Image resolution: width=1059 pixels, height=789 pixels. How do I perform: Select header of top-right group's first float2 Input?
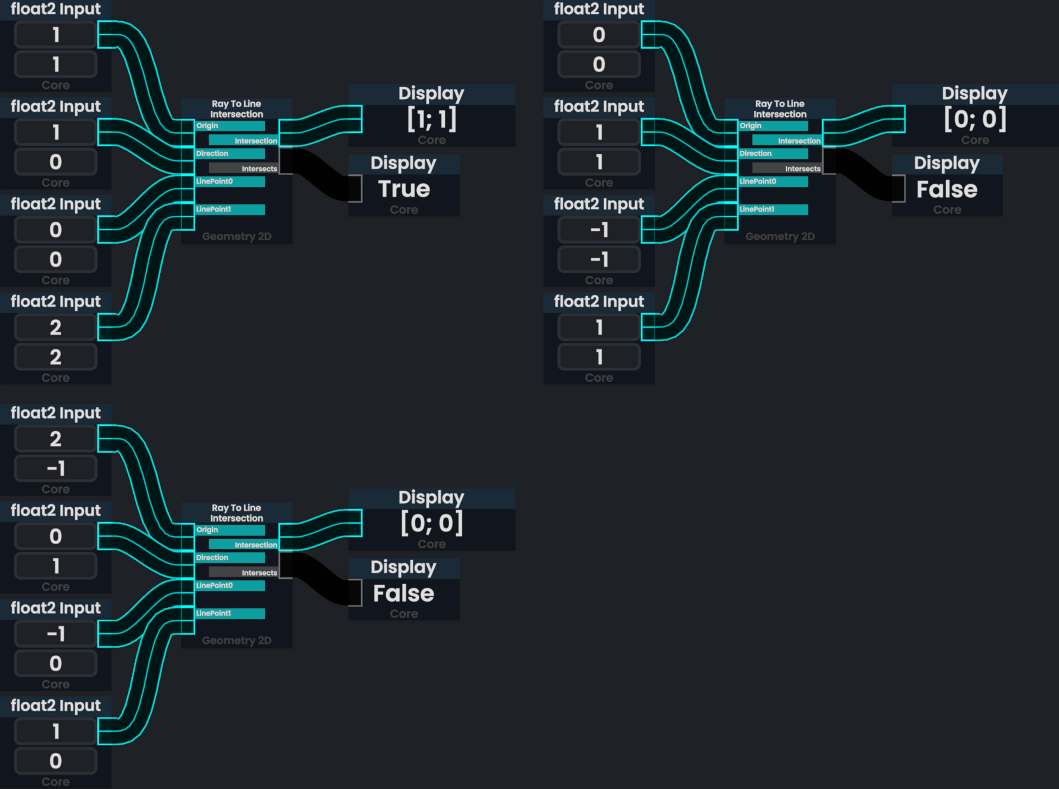pyautogui.click(x=599, y=10)
